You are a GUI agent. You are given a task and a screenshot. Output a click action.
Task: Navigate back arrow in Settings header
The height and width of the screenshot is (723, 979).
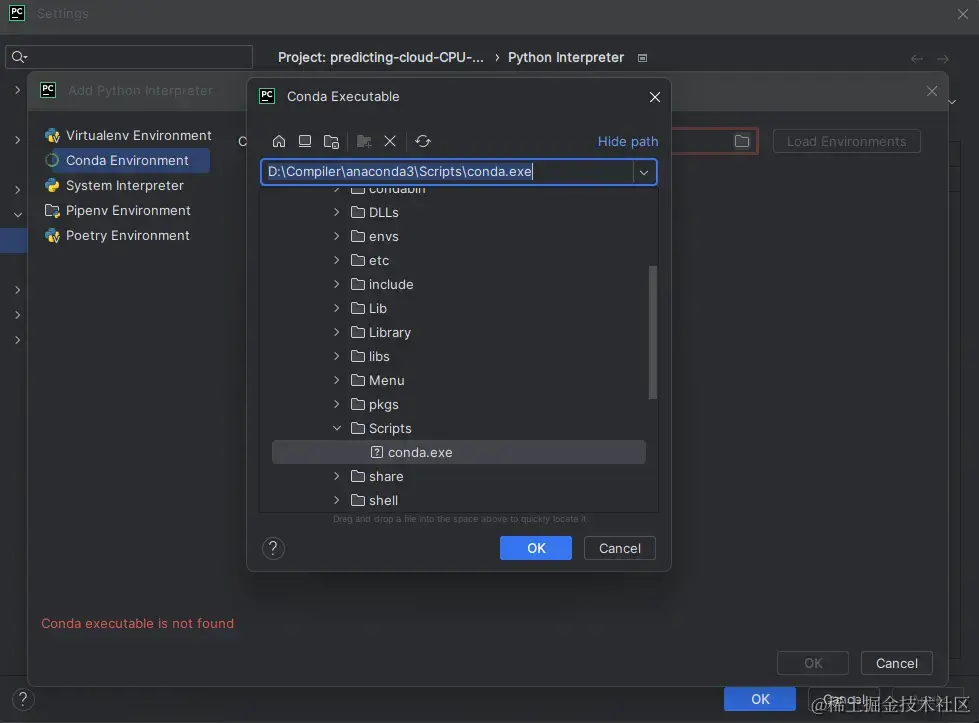[917, 59]
